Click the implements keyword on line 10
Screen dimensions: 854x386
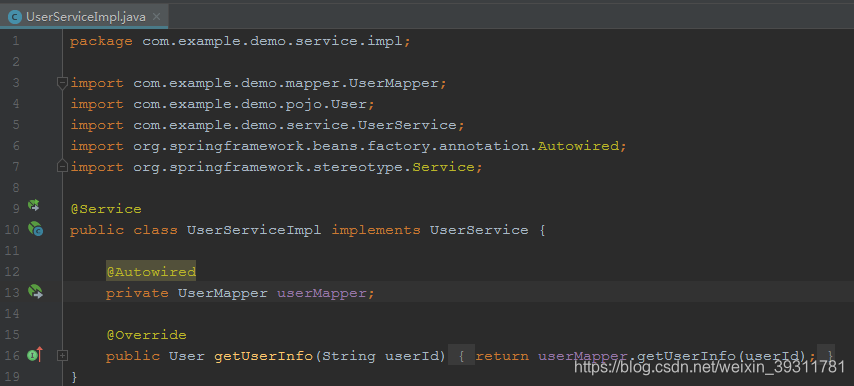(376, 230)
